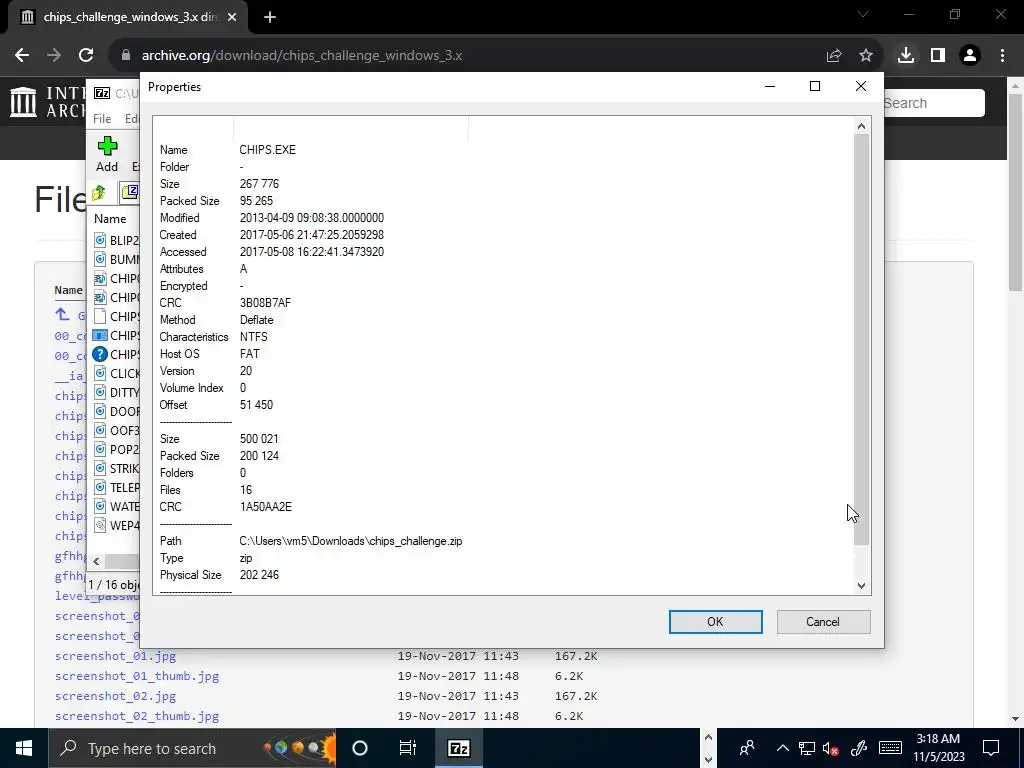
Task: Click the muted volume tray icon
Action: [x=831, y=748]
